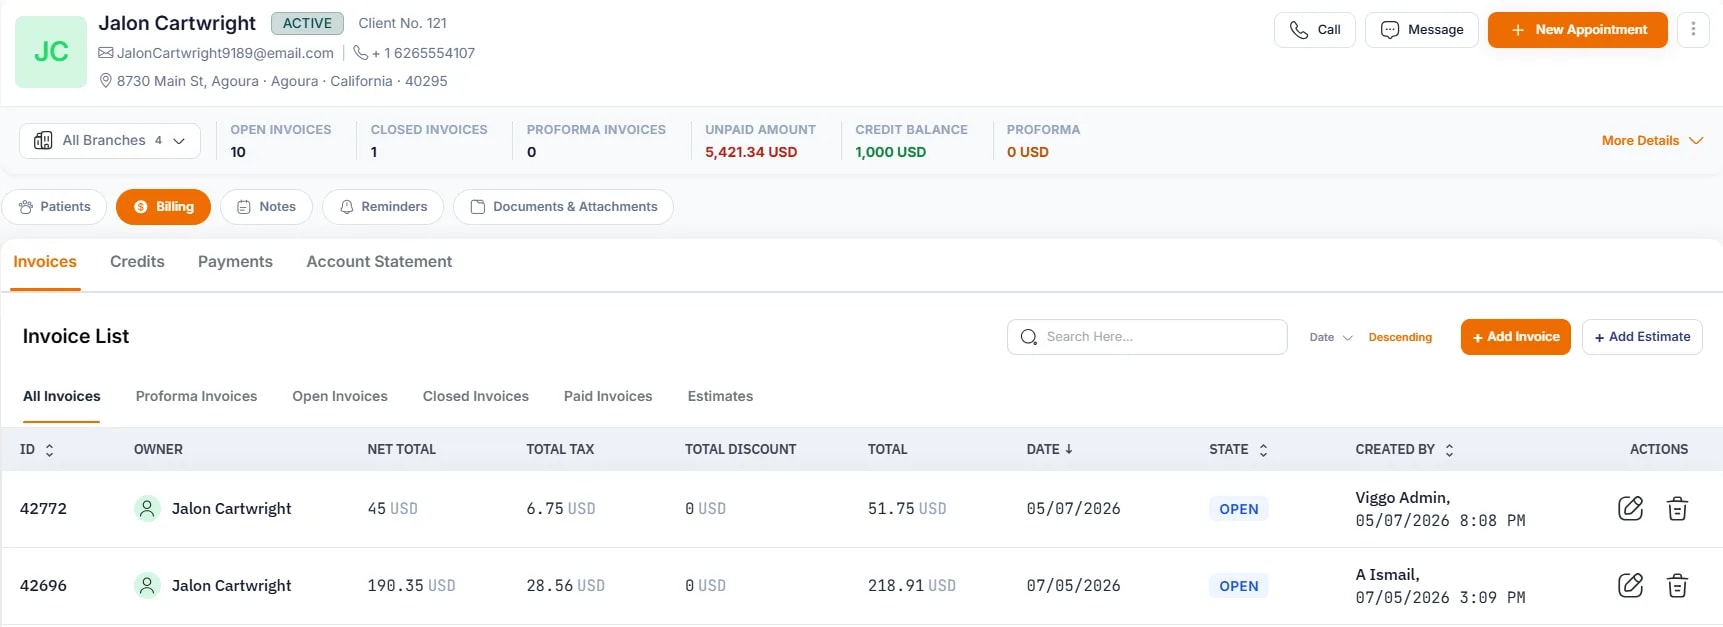Select the All Invoices filter
This screenshot has height=627, width=1723.
[x=62, y=397]
